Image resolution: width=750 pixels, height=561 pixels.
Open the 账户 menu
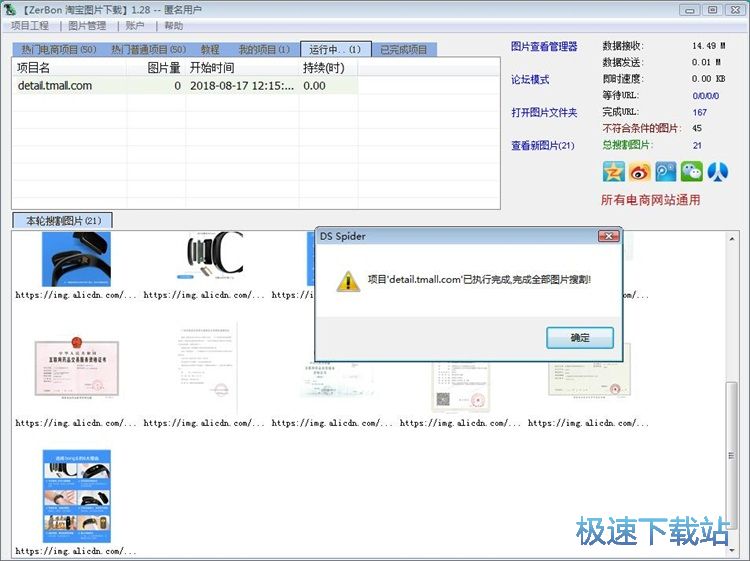[135, 26]
